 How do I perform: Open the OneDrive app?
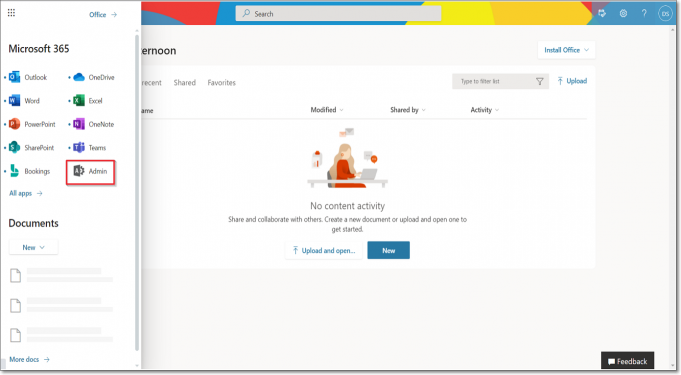pyautogui.click(x=94, y=77)
